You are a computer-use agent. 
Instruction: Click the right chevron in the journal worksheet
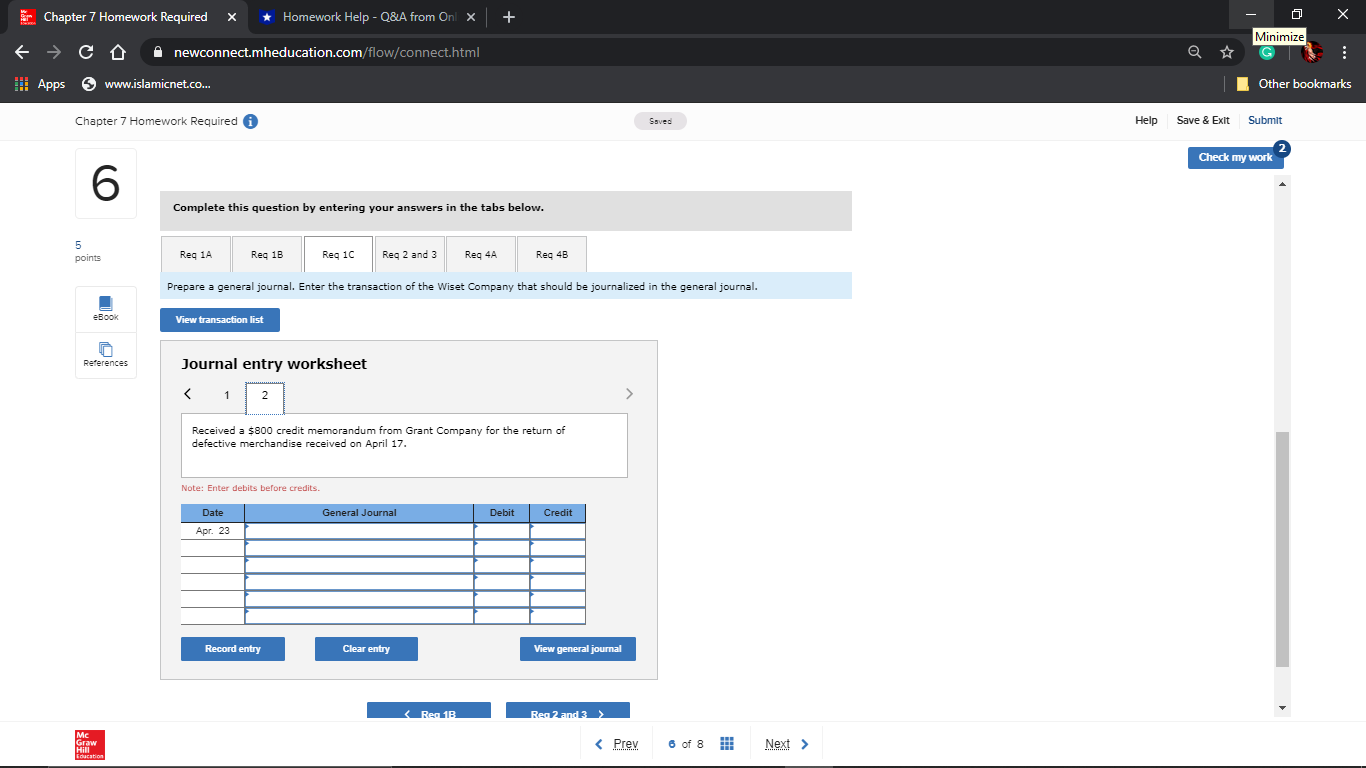[x=629, y=394]
